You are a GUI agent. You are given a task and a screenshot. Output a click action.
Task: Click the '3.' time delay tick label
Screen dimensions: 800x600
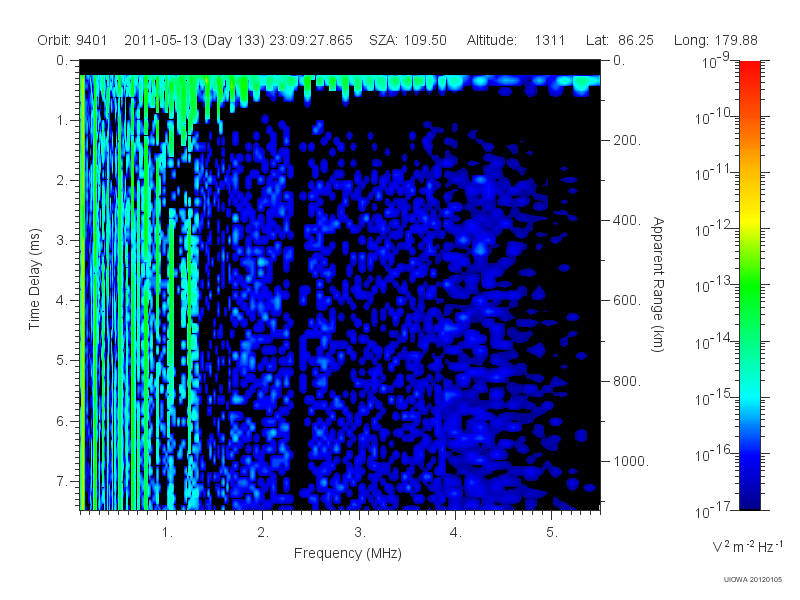[x=62, y=241]
